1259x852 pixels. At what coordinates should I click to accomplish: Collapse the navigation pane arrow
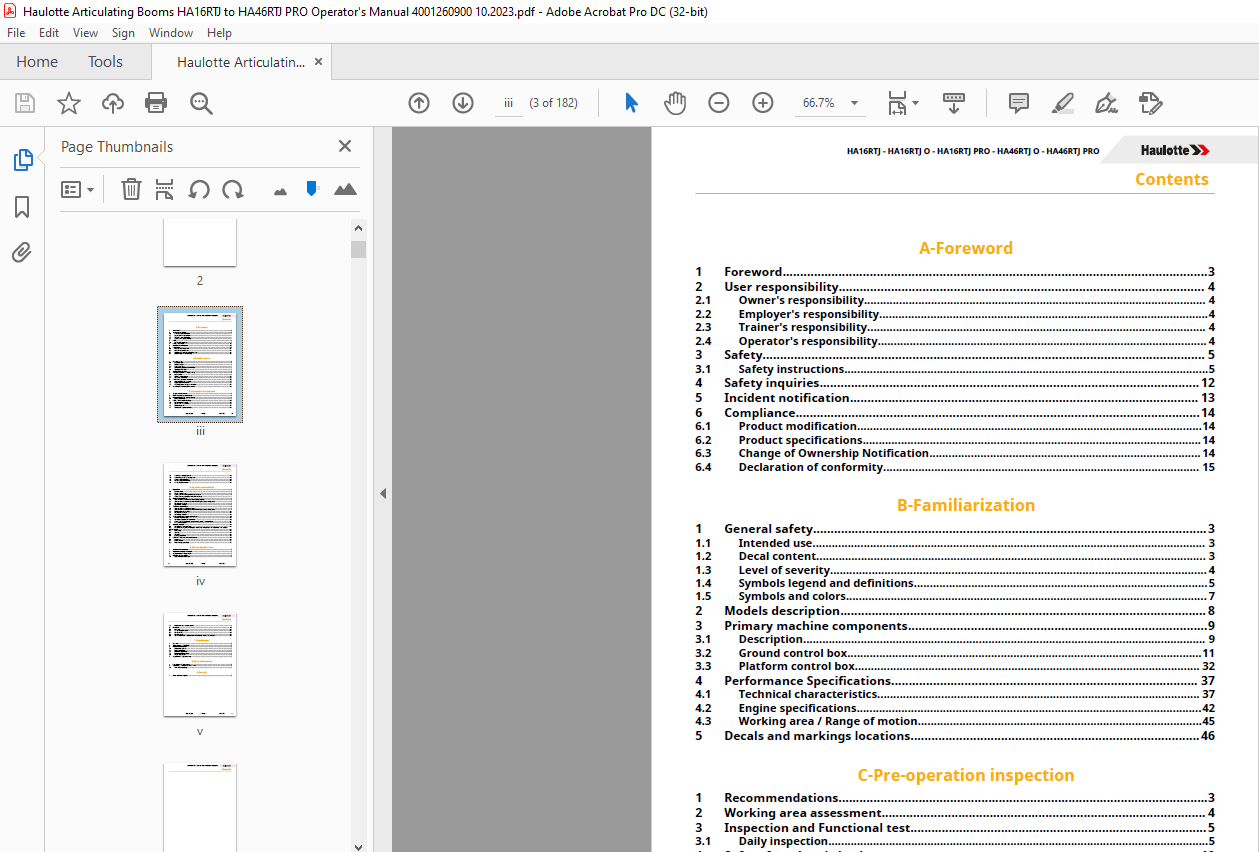[382, 493]
